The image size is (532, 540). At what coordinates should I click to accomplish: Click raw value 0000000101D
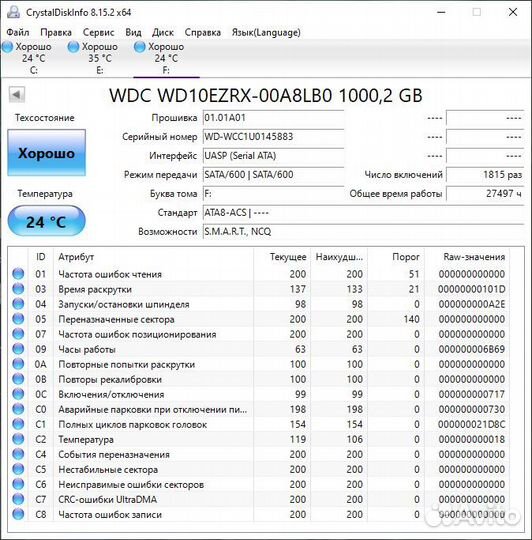click(471, 289)
